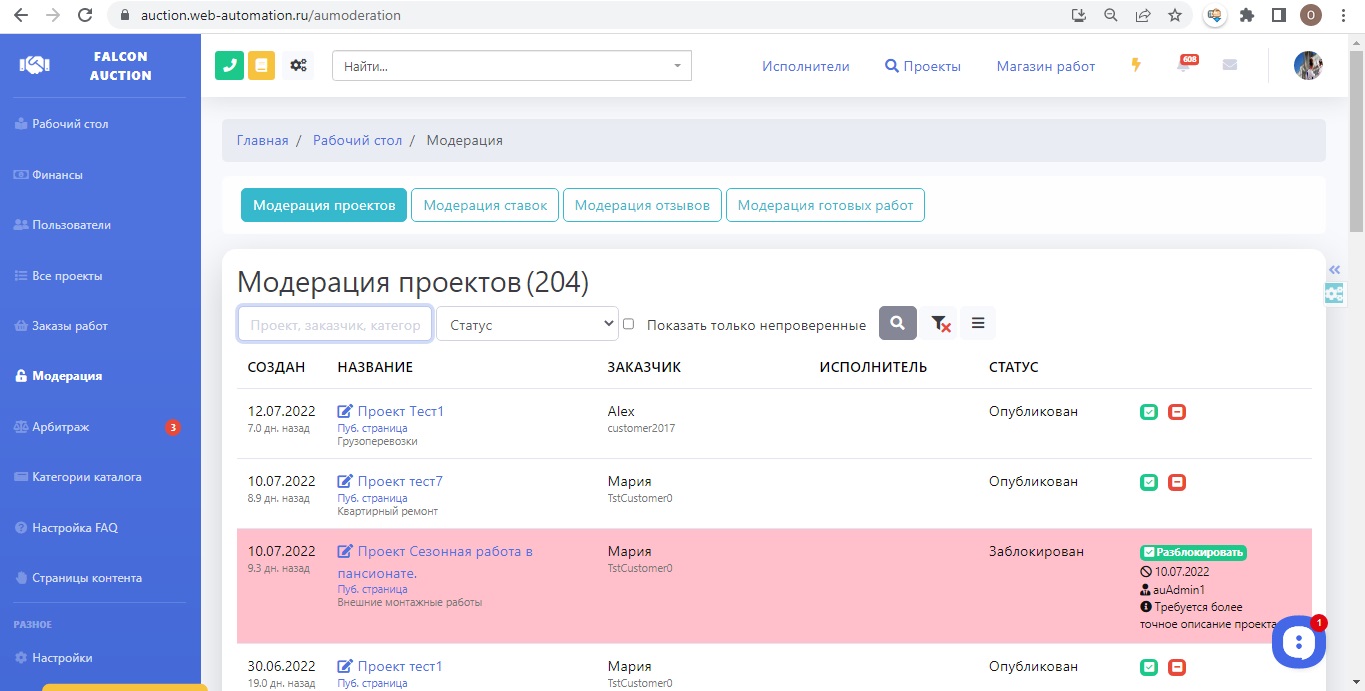Click the green phone icon button

coord(229,66)
